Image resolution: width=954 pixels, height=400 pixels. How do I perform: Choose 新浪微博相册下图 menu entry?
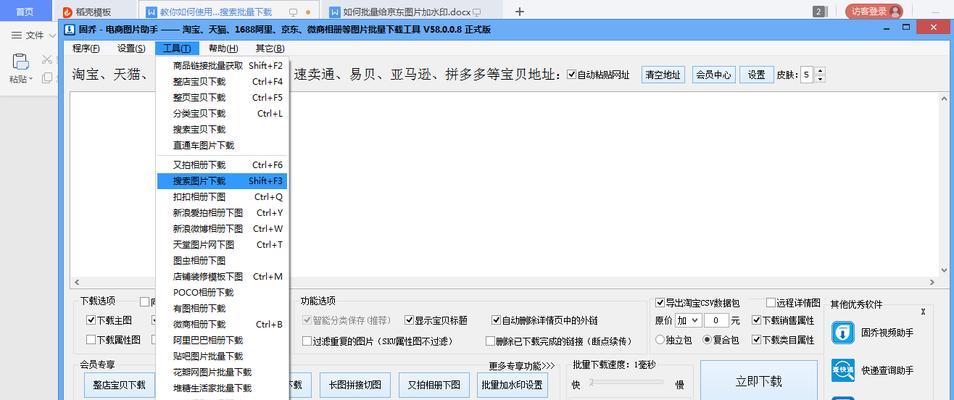pos(223,229)
